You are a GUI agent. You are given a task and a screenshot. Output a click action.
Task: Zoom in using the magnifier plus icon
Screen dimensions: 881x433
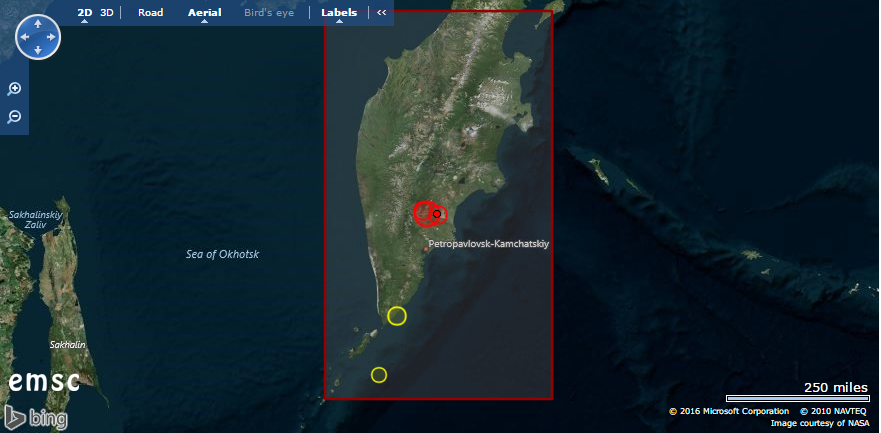15,89
